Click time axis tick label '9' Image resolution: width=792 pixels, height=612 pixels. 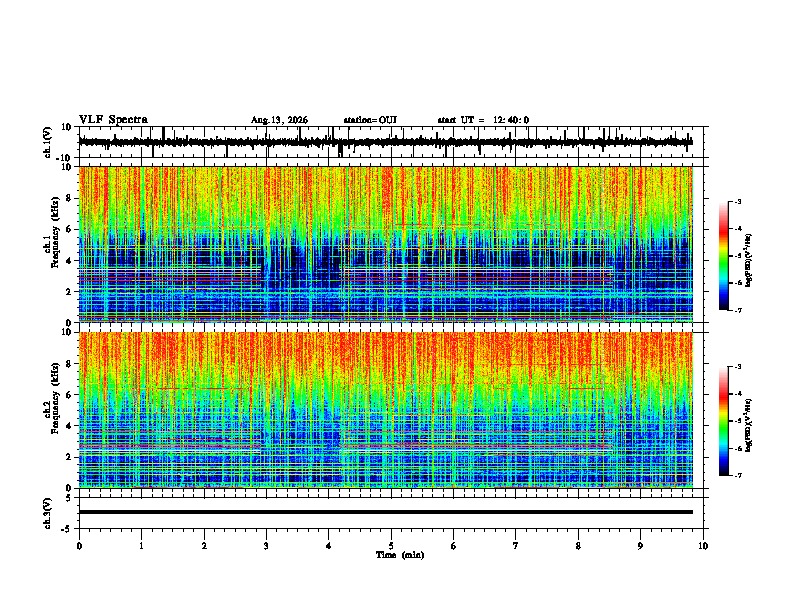640,546
